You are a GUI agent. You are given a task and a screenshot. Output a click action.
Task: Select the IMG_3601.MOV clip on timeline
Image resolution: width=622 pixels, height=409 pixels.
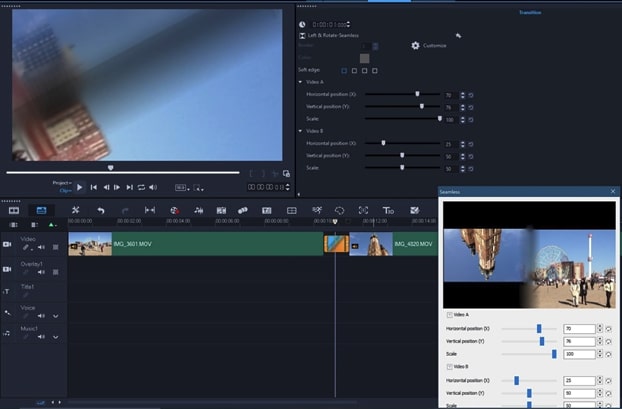coord(196,244)
